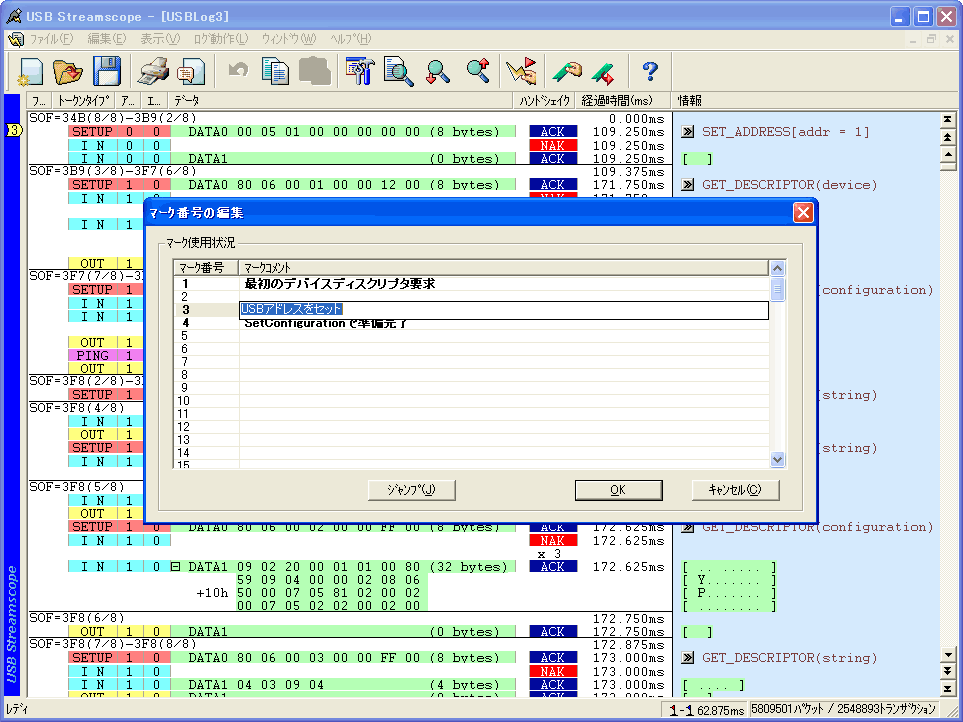The width and height of the screenshot is (963, 722).
Task: Click the yellow mark 3 flag in the margin
Action: [14, 130]
